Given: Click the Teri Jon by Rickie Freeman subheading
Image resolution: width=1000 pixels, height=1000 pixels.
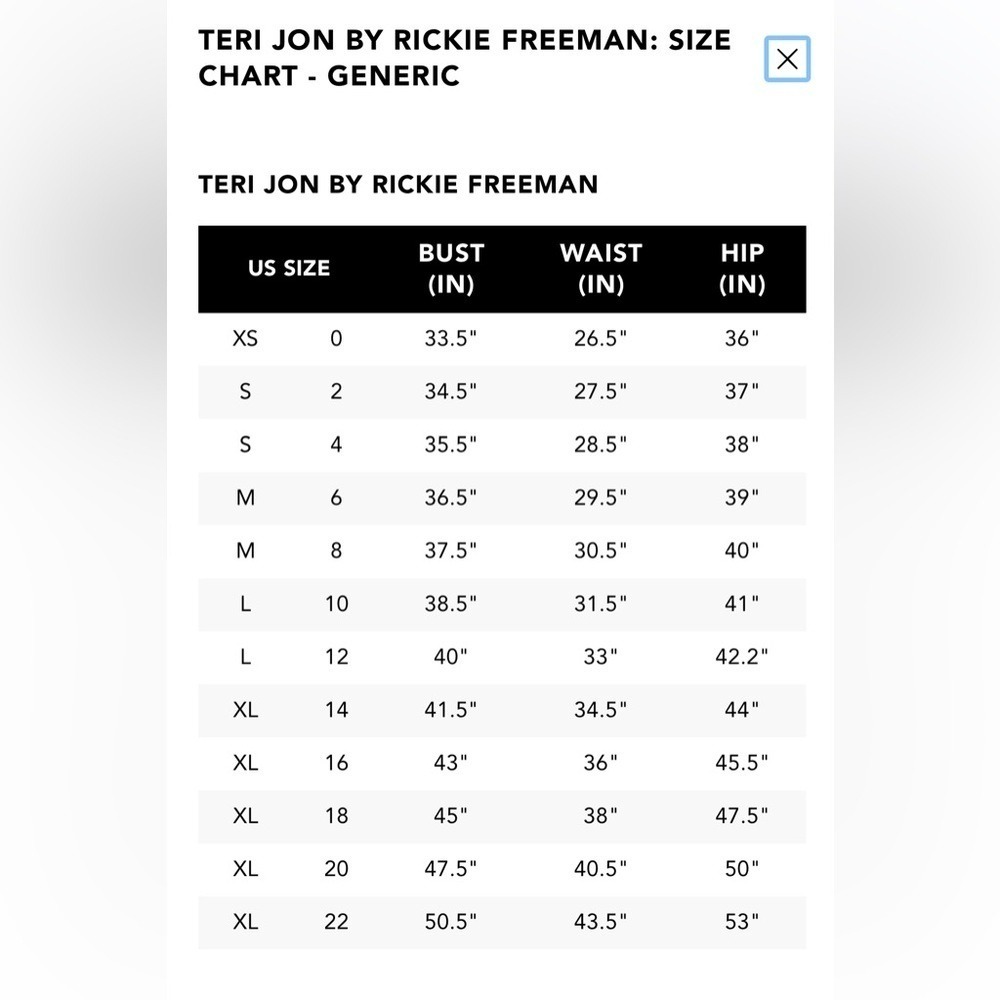Looking at the screenshot, I should (x=398, y=185).
